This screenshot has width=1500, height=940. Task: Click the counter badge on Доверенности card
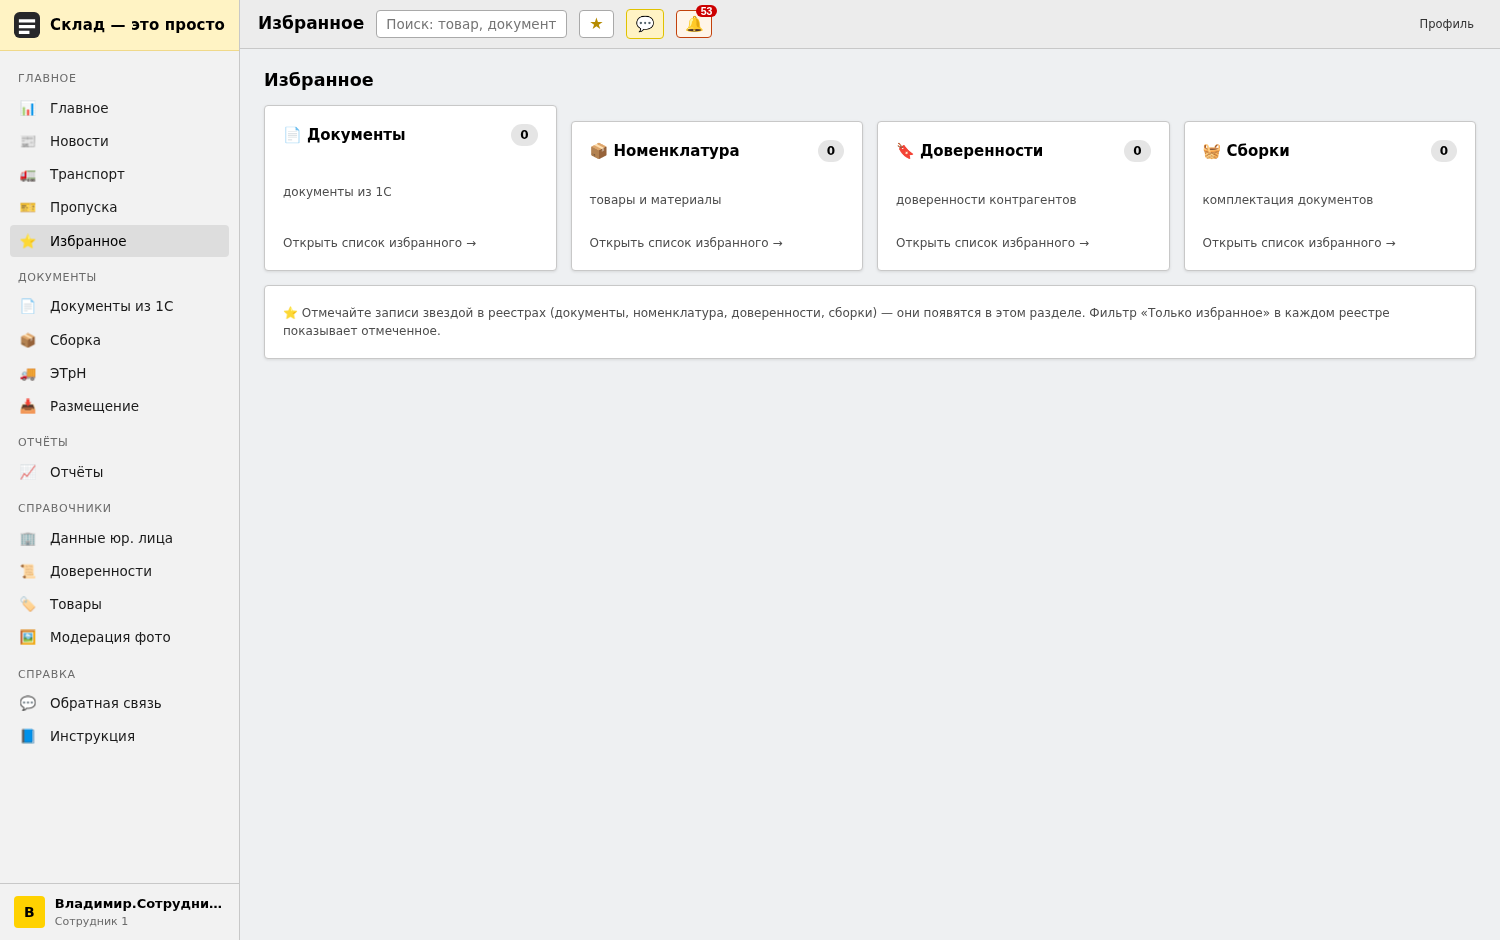1137,151
